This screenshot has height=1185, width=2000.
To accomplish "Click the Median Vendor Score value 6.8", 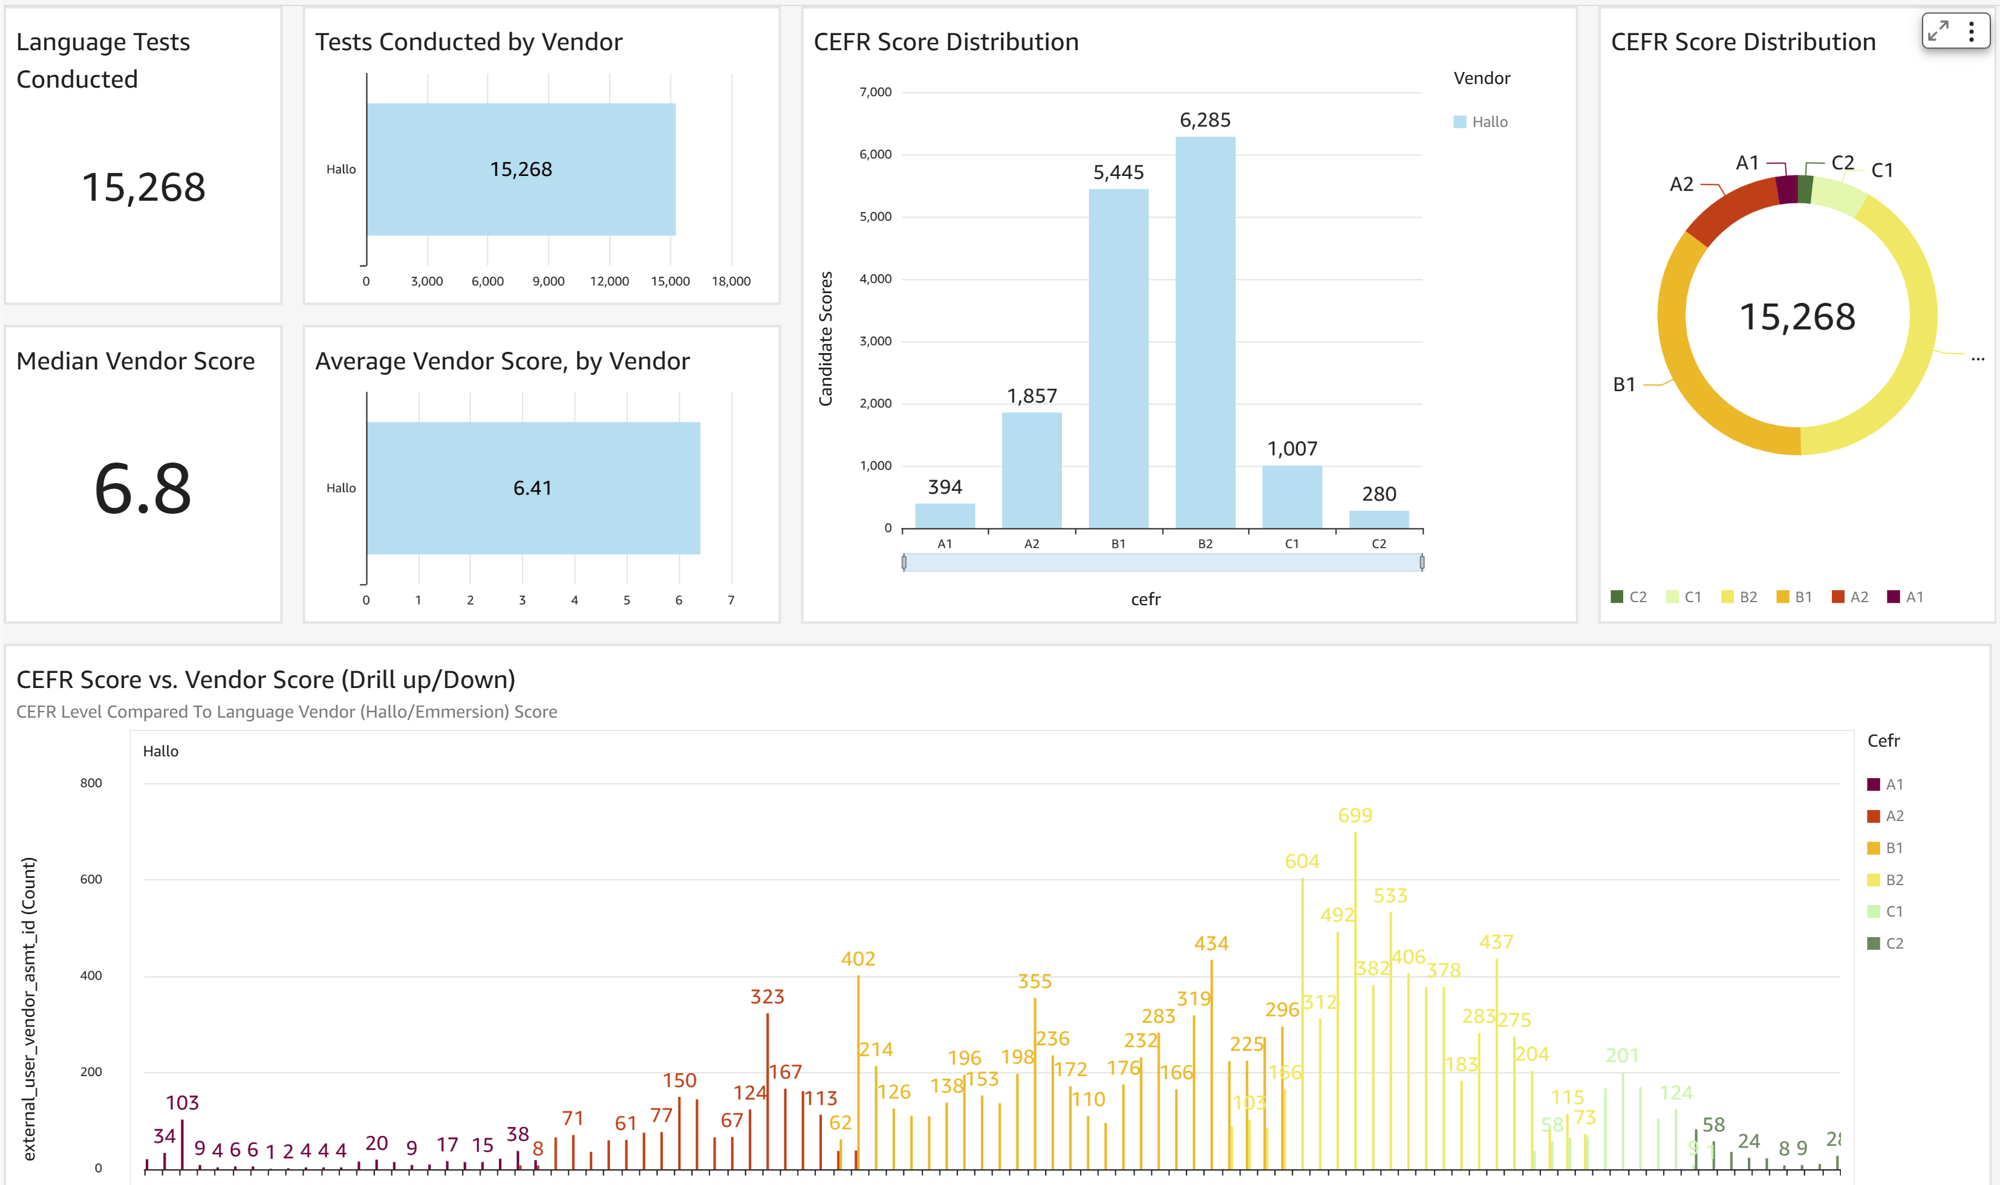I will [143, 489].
